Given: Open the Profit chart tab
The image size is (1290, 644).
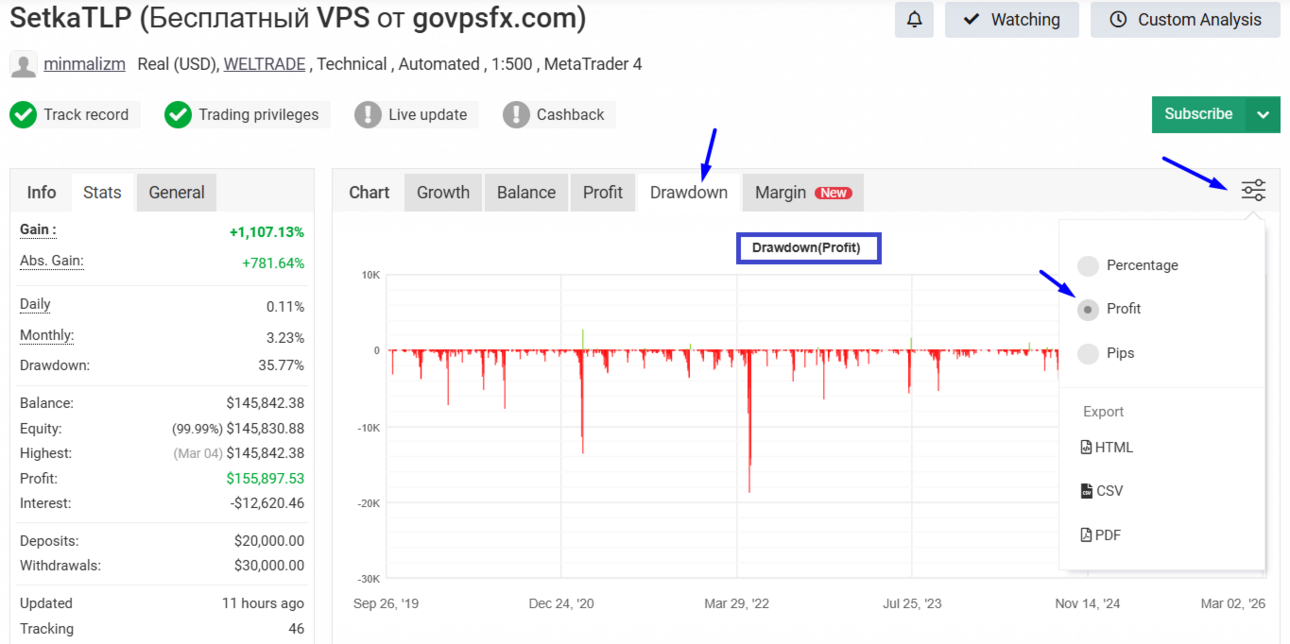Looking at the screenshot, I should pyautogui.click(x=603, y=193).
